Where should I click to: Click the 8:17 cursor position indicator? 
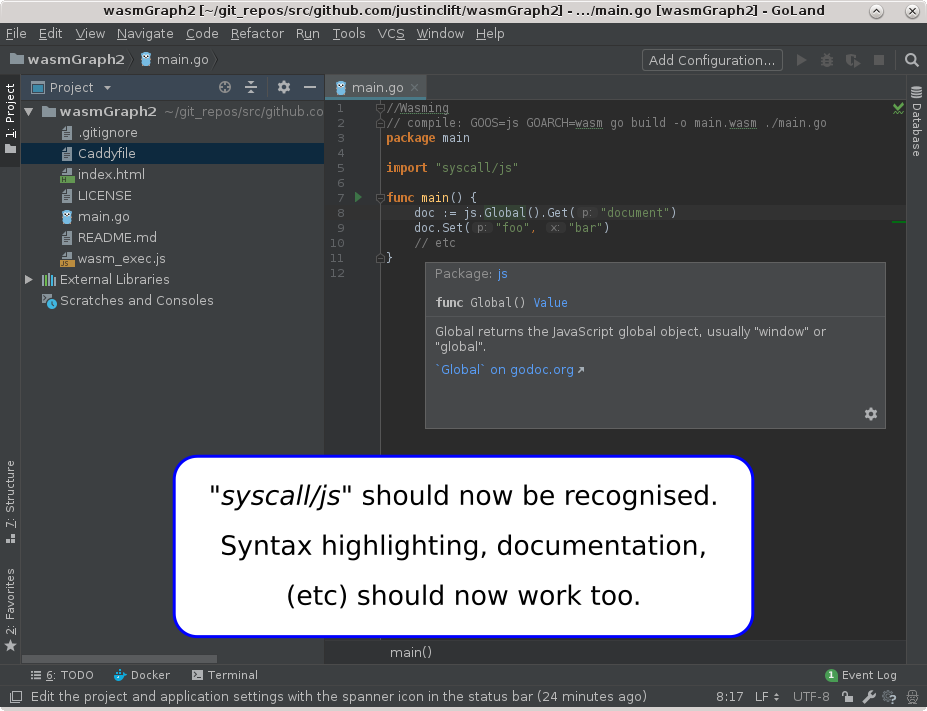tap(730, 697)
